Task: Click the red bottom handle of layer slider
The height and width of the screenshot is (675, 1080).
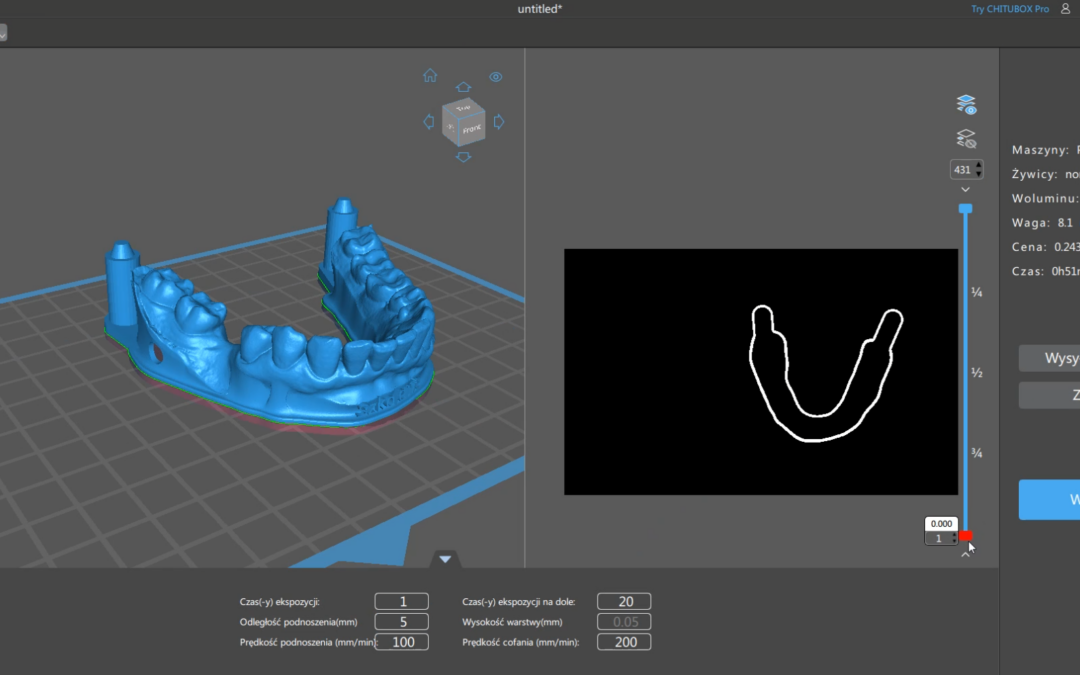Action: tap(965, 536)
